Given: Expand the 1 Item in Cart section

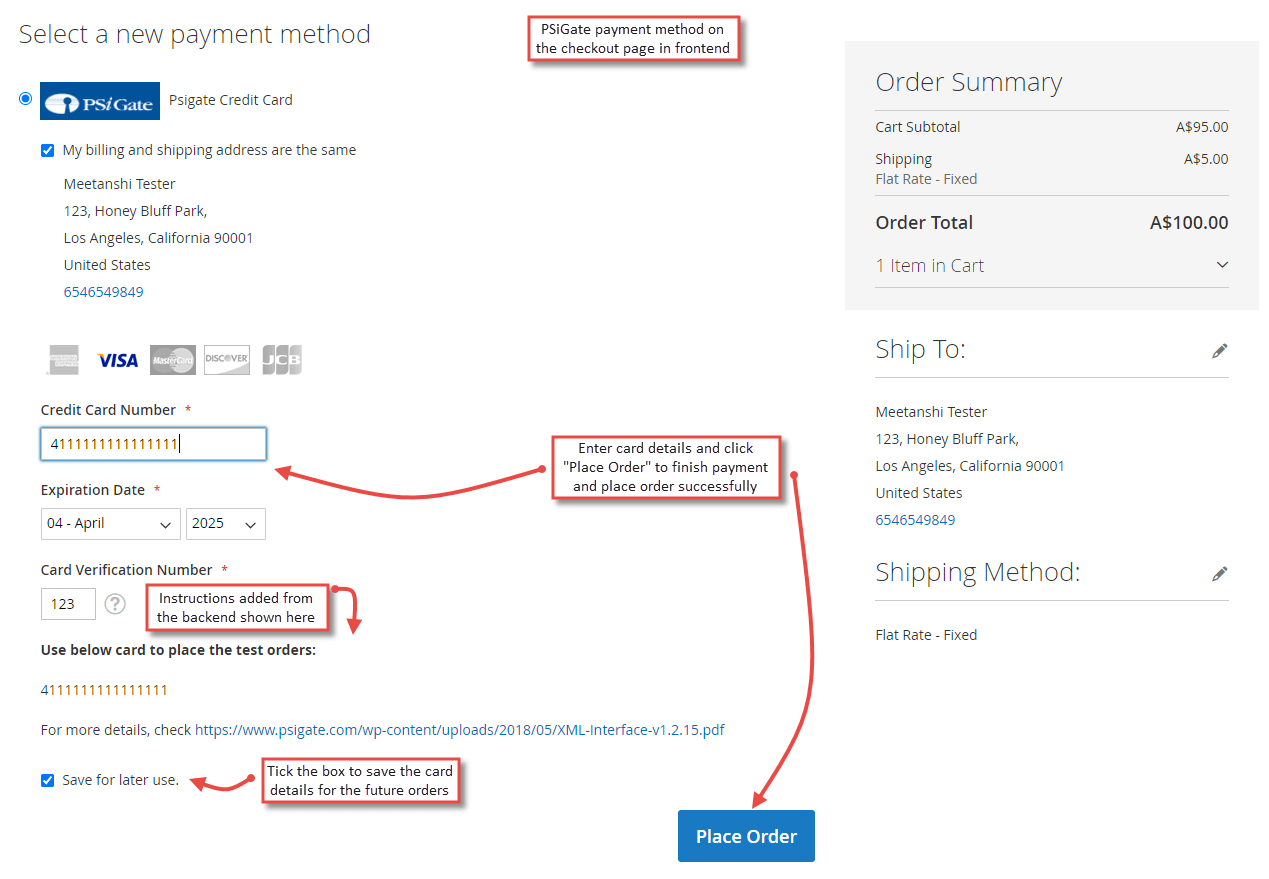Looking at the screenshot, I should tap(1222, 264).
